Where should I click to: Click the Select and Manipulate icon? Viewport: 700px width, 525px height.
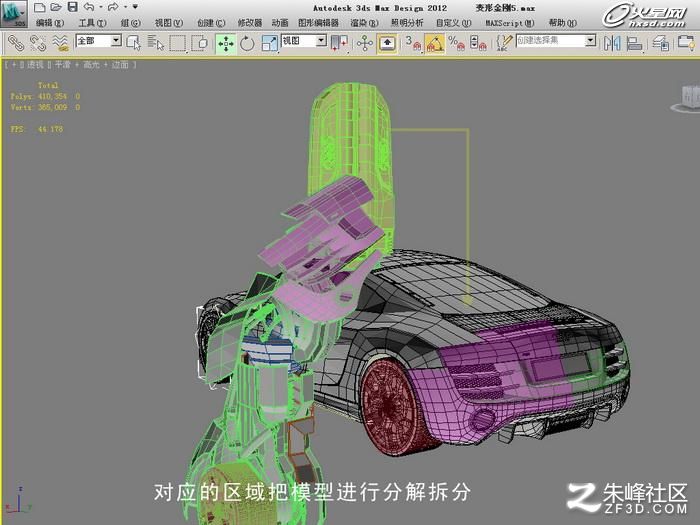(x=365, y=43)
